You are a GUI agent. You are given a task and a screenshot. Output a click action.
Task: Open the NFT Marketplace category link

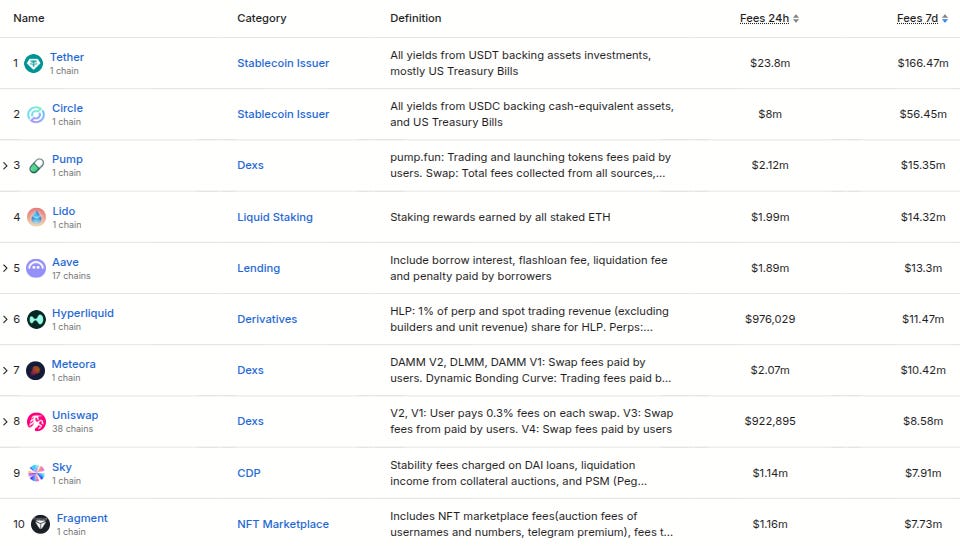pyautogui.click(x=283, y=524)
